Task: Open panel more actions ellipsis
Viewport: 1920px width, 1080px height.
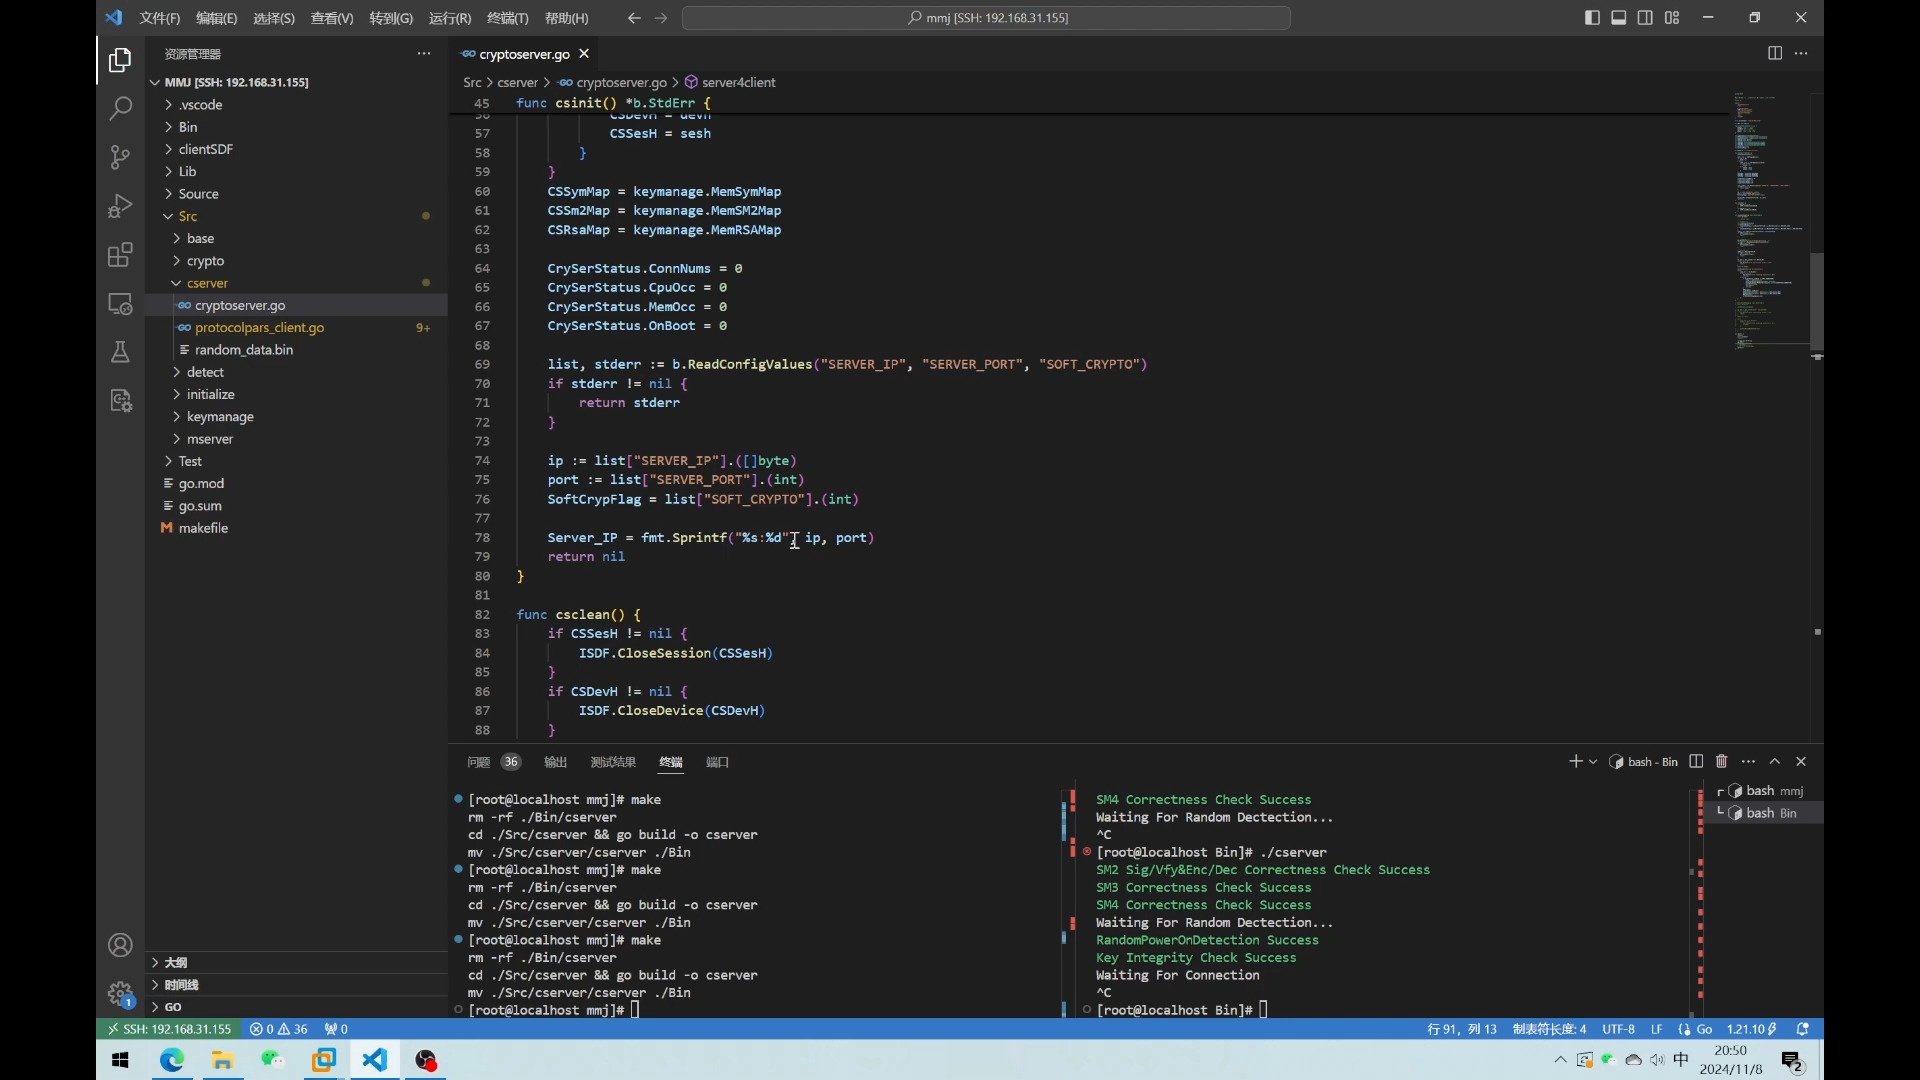Action: [1748, 762]
